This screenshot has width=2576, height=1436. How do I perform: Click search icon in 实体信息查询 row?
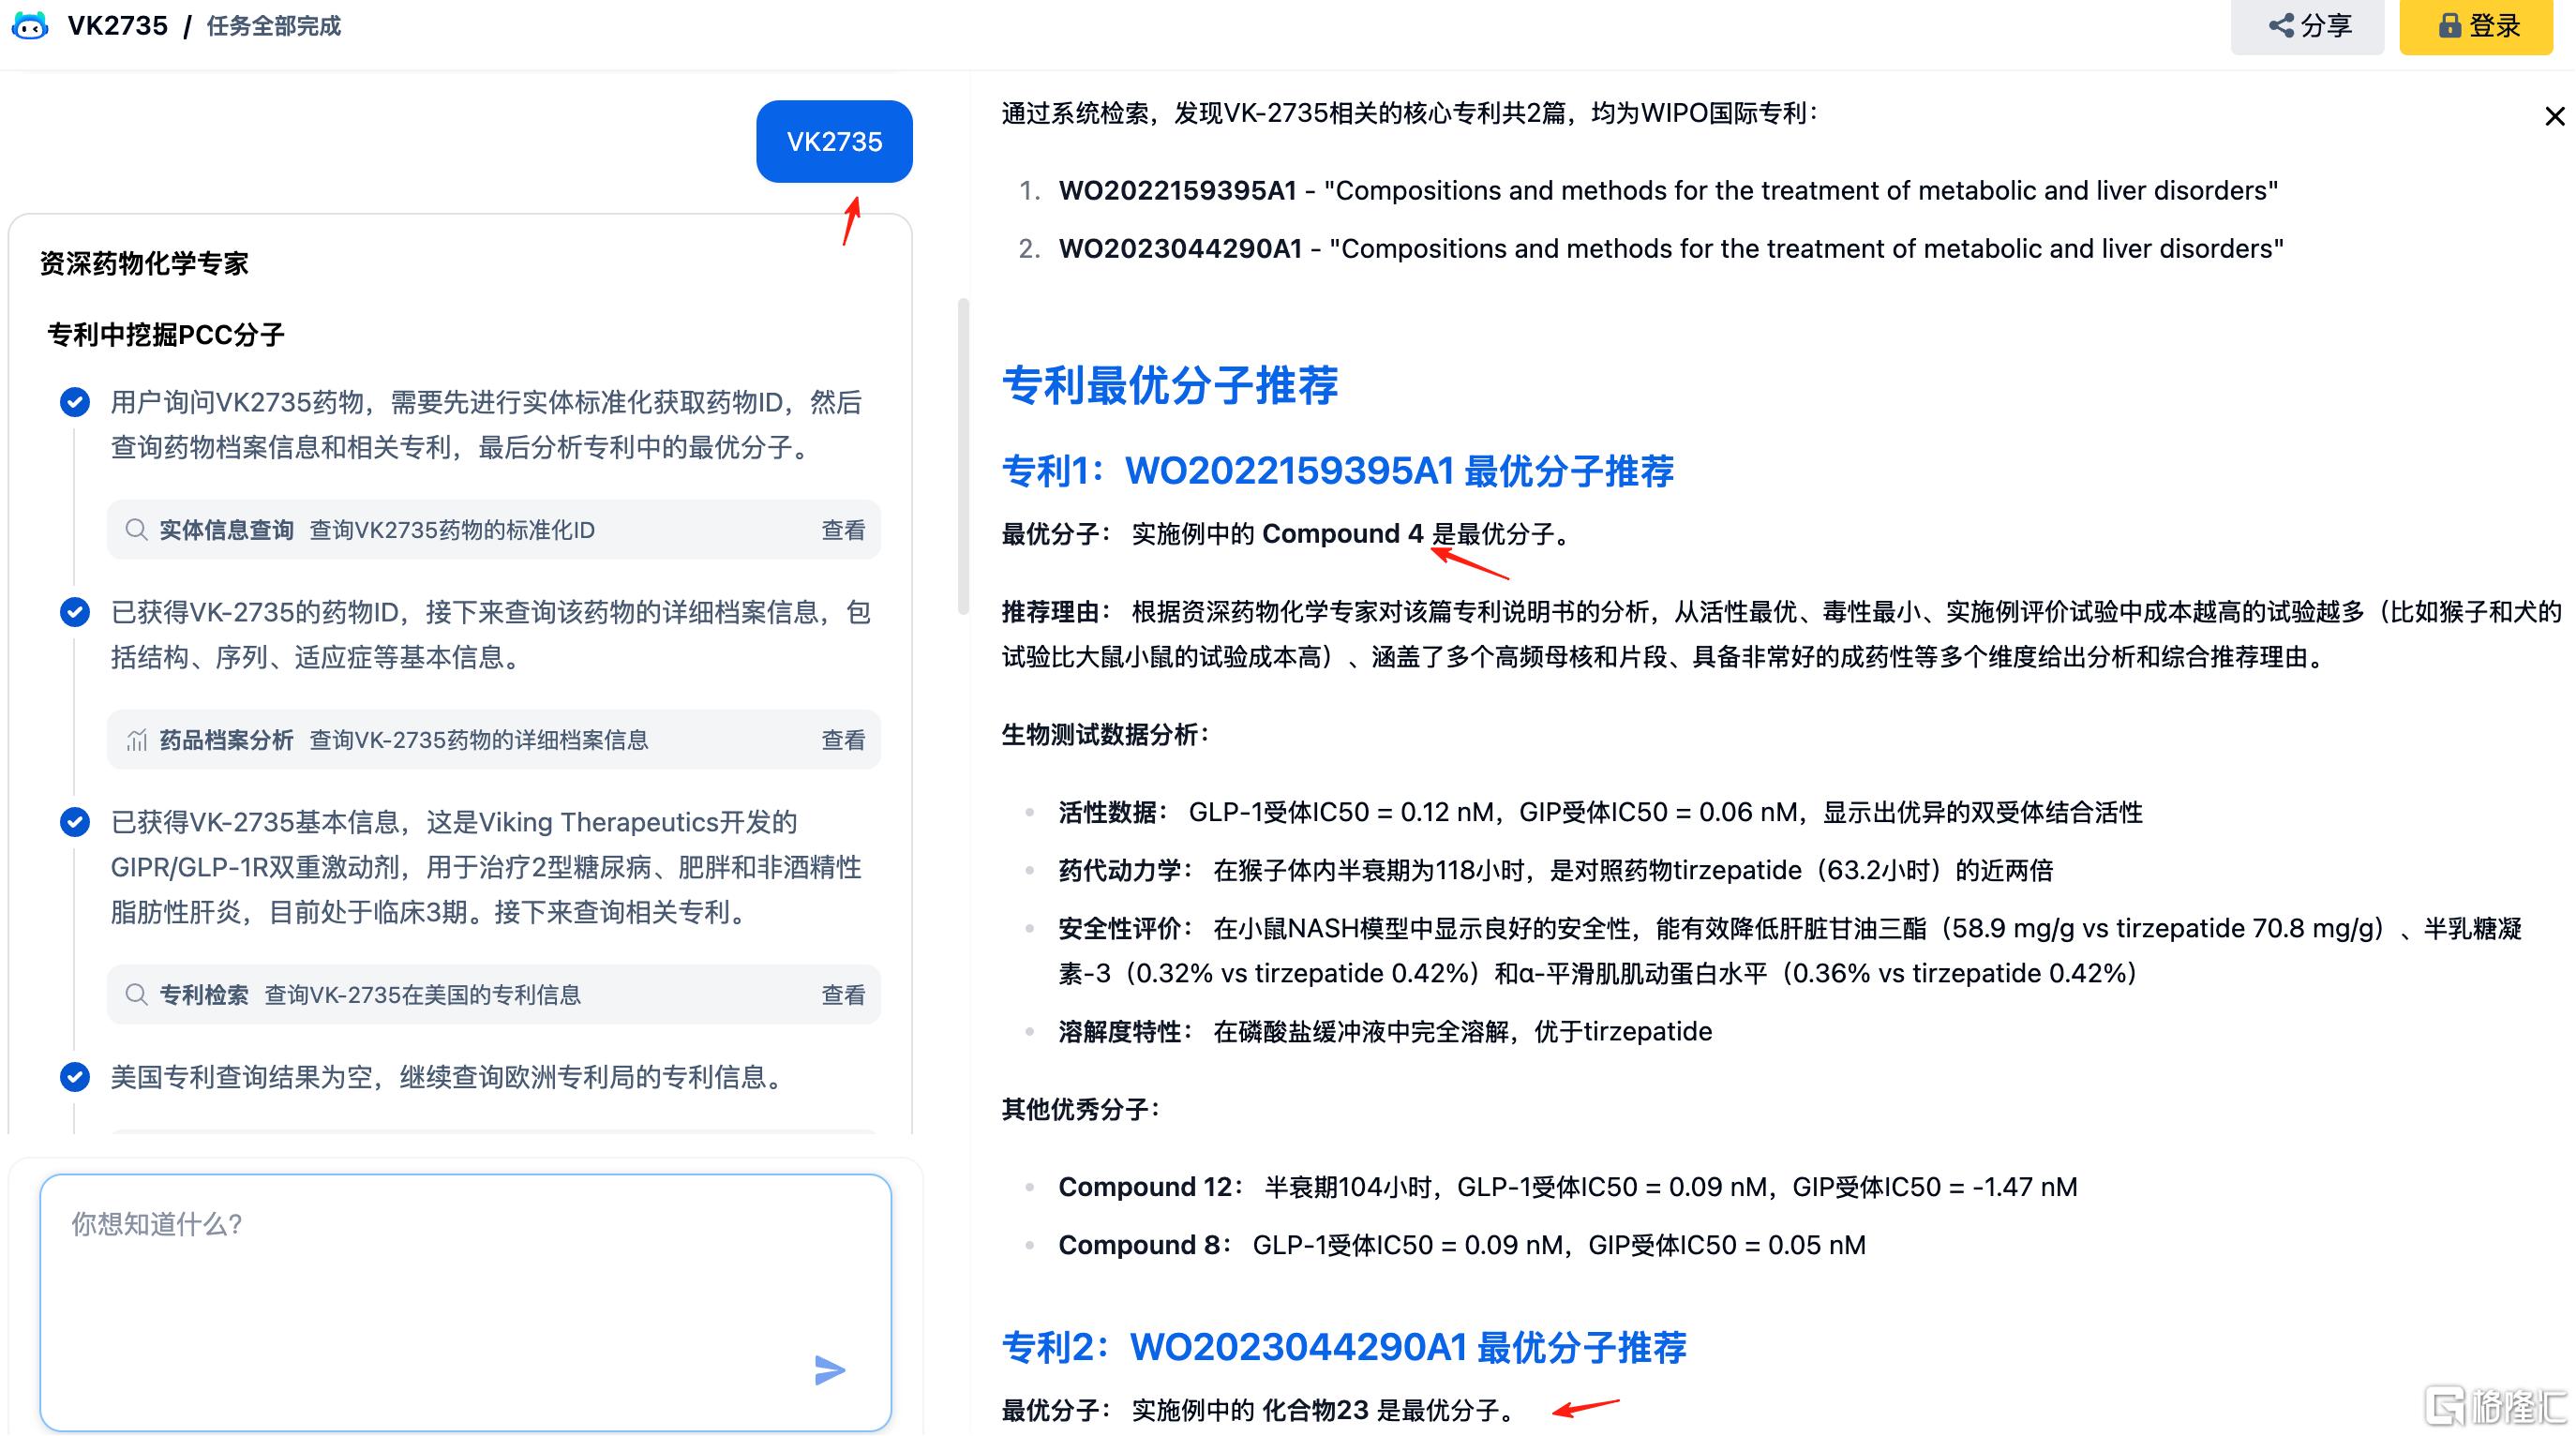click(x=136, y=530)
